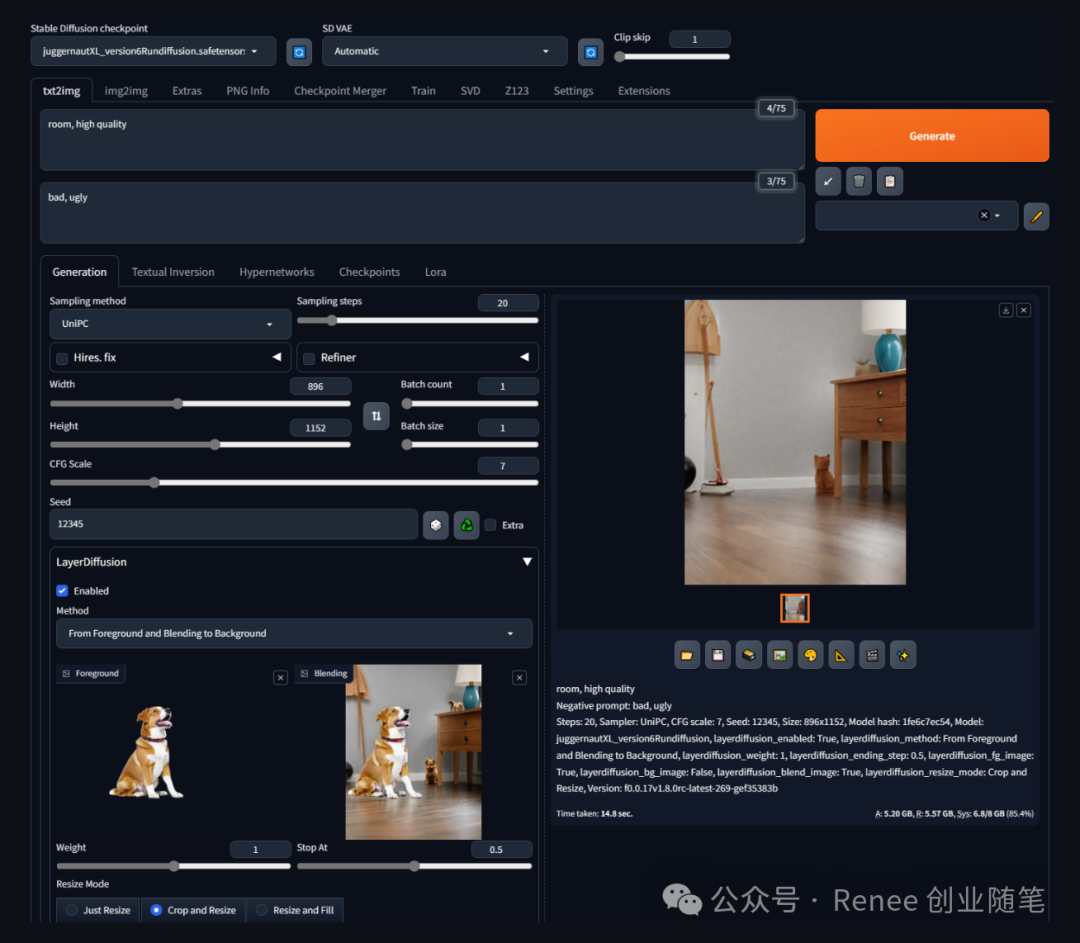The width and height of the screenshot is (1080, 943).
Task: Switch to the img2img tab
Action: pyautogui.click(x=126, y=91)
